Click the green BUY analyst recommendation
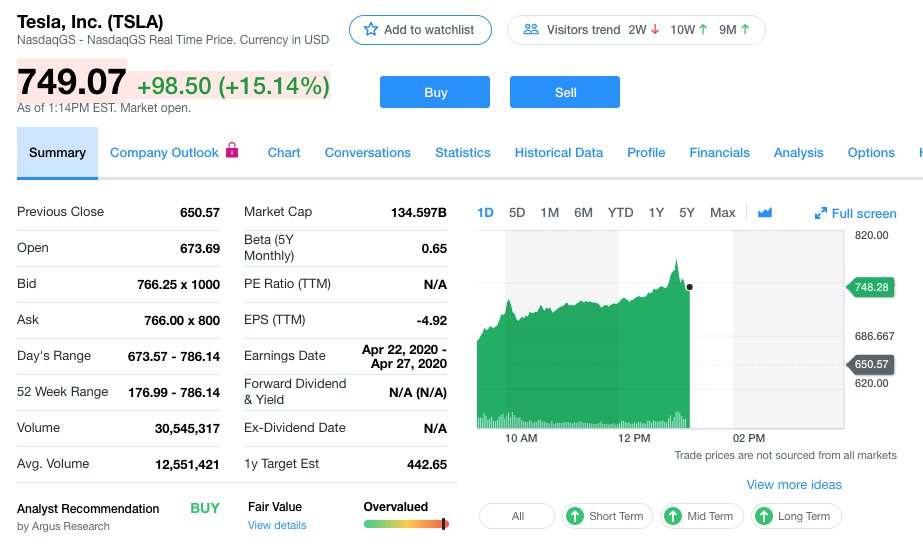 tap(205, 508)
